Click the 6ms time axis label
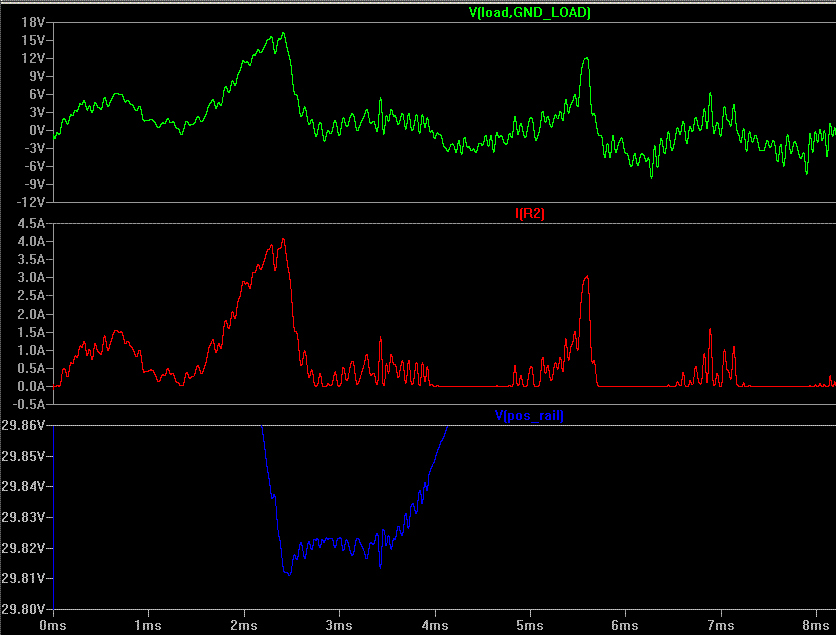This screenshot has height=635, width=836. pyautogui.click(x=625, y=625)
